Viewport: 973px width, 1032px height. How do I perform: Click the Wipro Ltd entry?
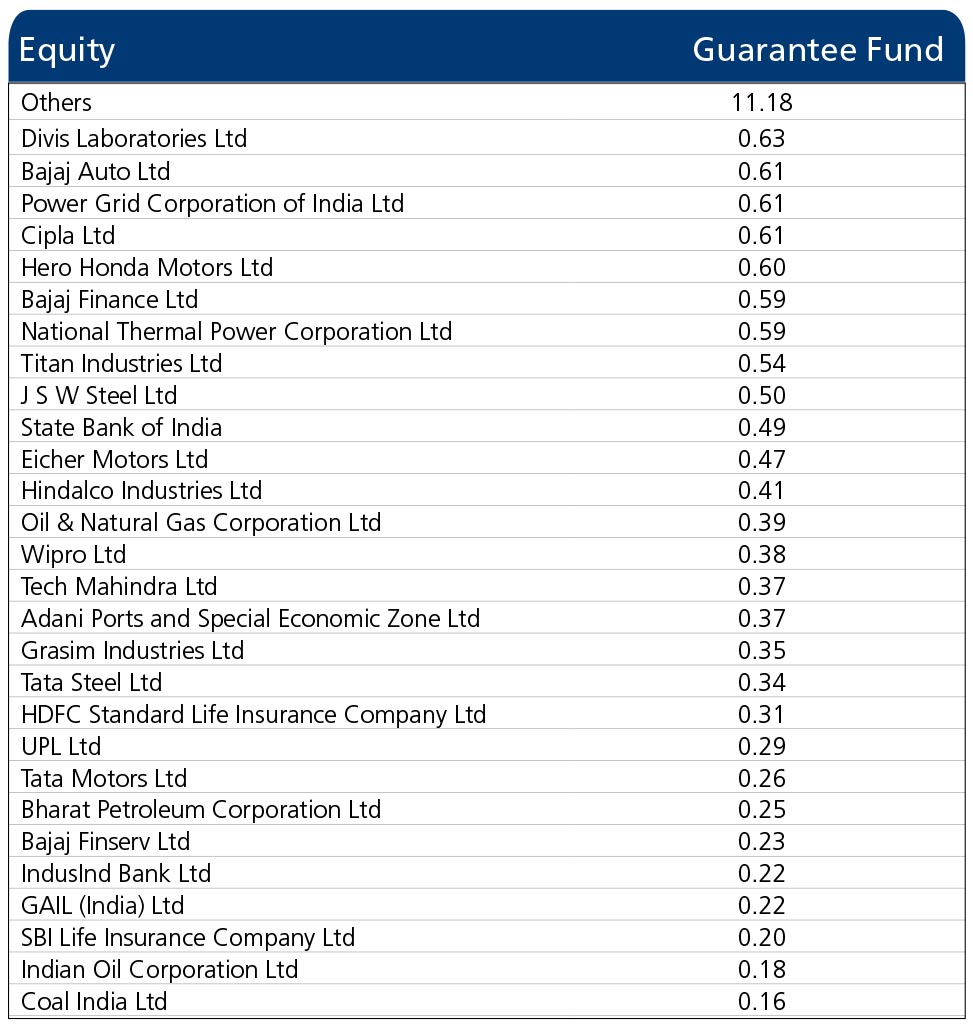(74, 554)
